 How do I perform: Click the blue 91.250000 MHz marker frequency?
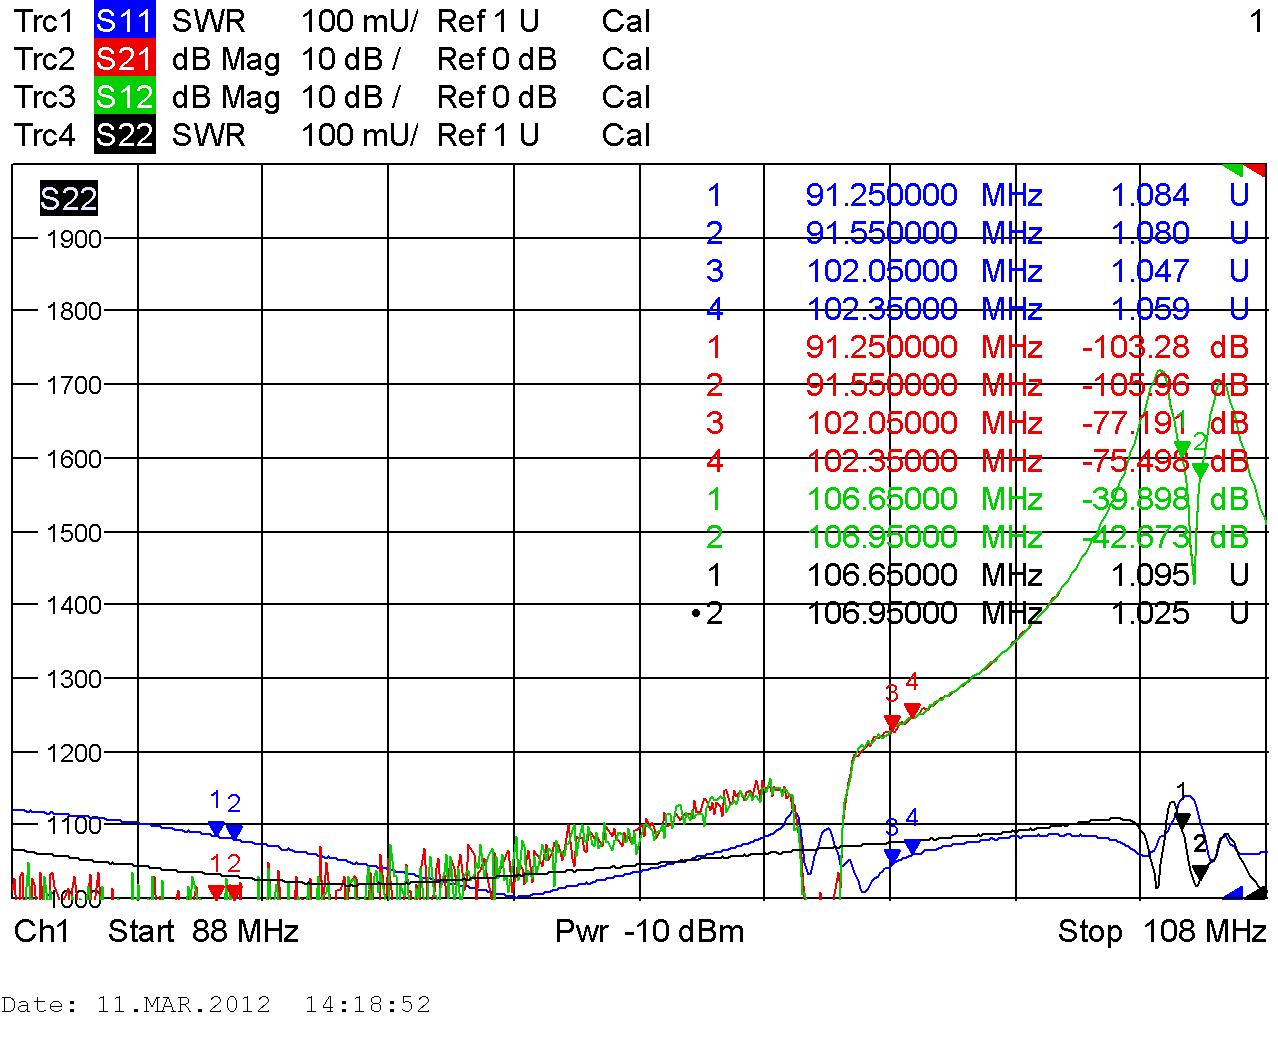924,195
